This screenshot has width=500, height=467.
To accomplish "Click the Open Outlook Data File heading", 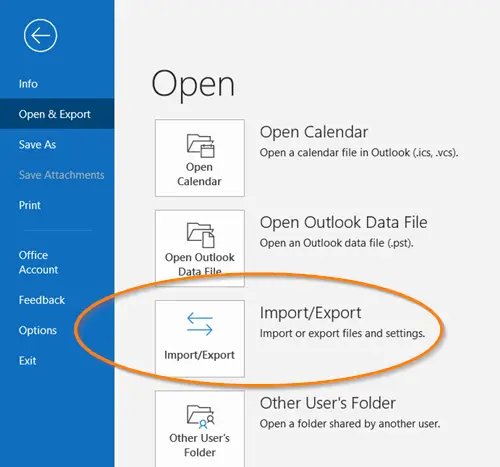I will click(344, 222).
